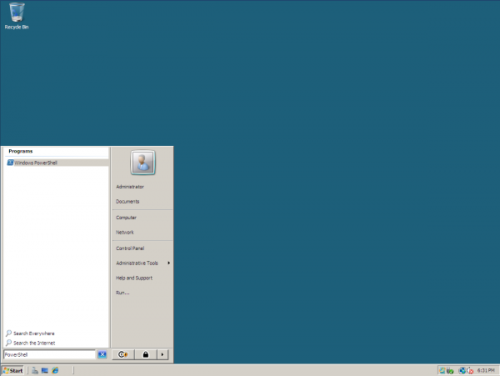This screenshot has height=376, width=500.
Task: Click the Windows Update tray icon
Action: click(x=442, y=370)
